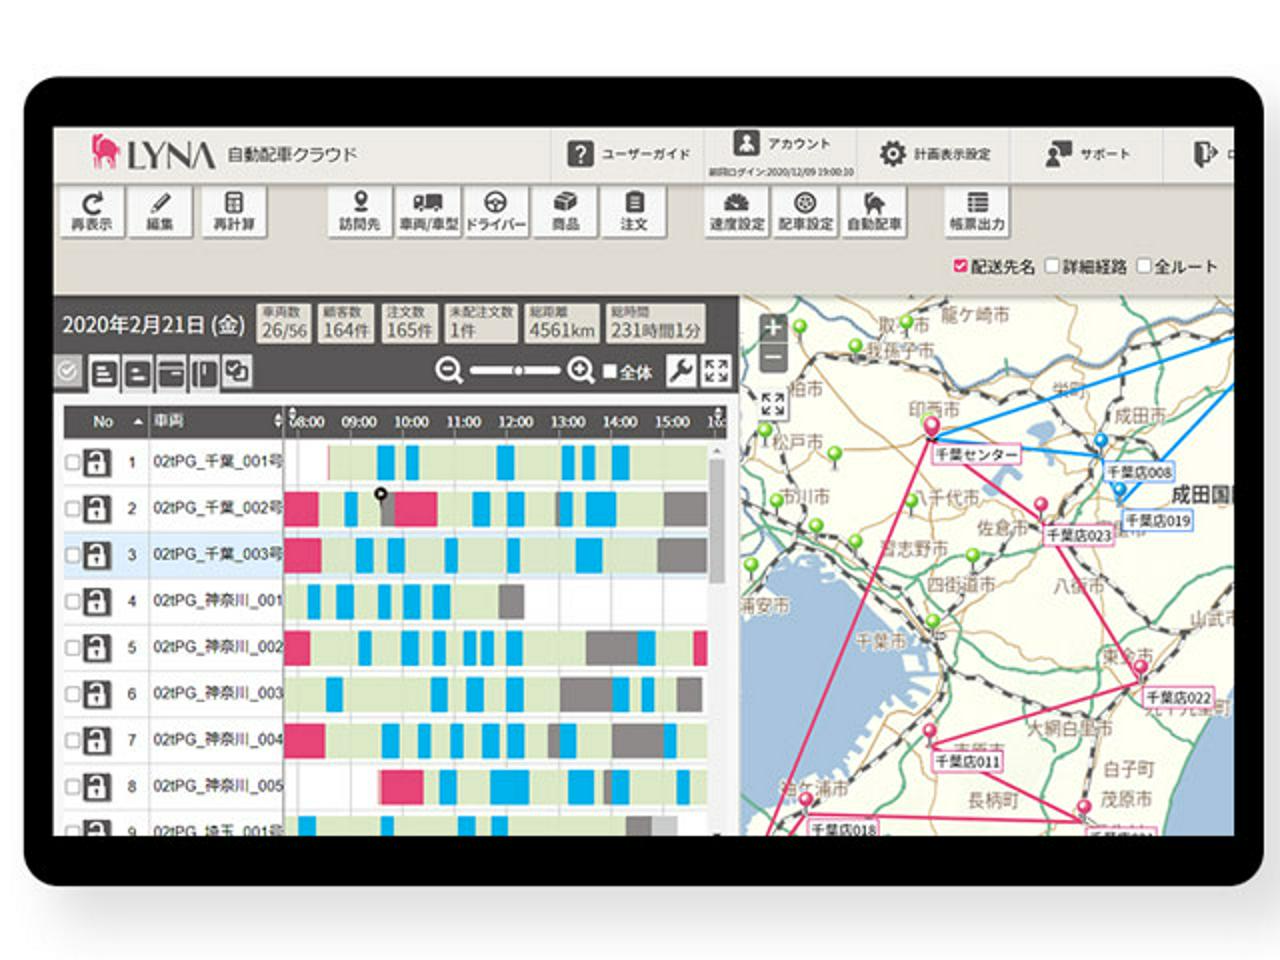This screenshot has height=960, width=1280.
Task: Click the サポート link
Action: [x=1088, y=154]
